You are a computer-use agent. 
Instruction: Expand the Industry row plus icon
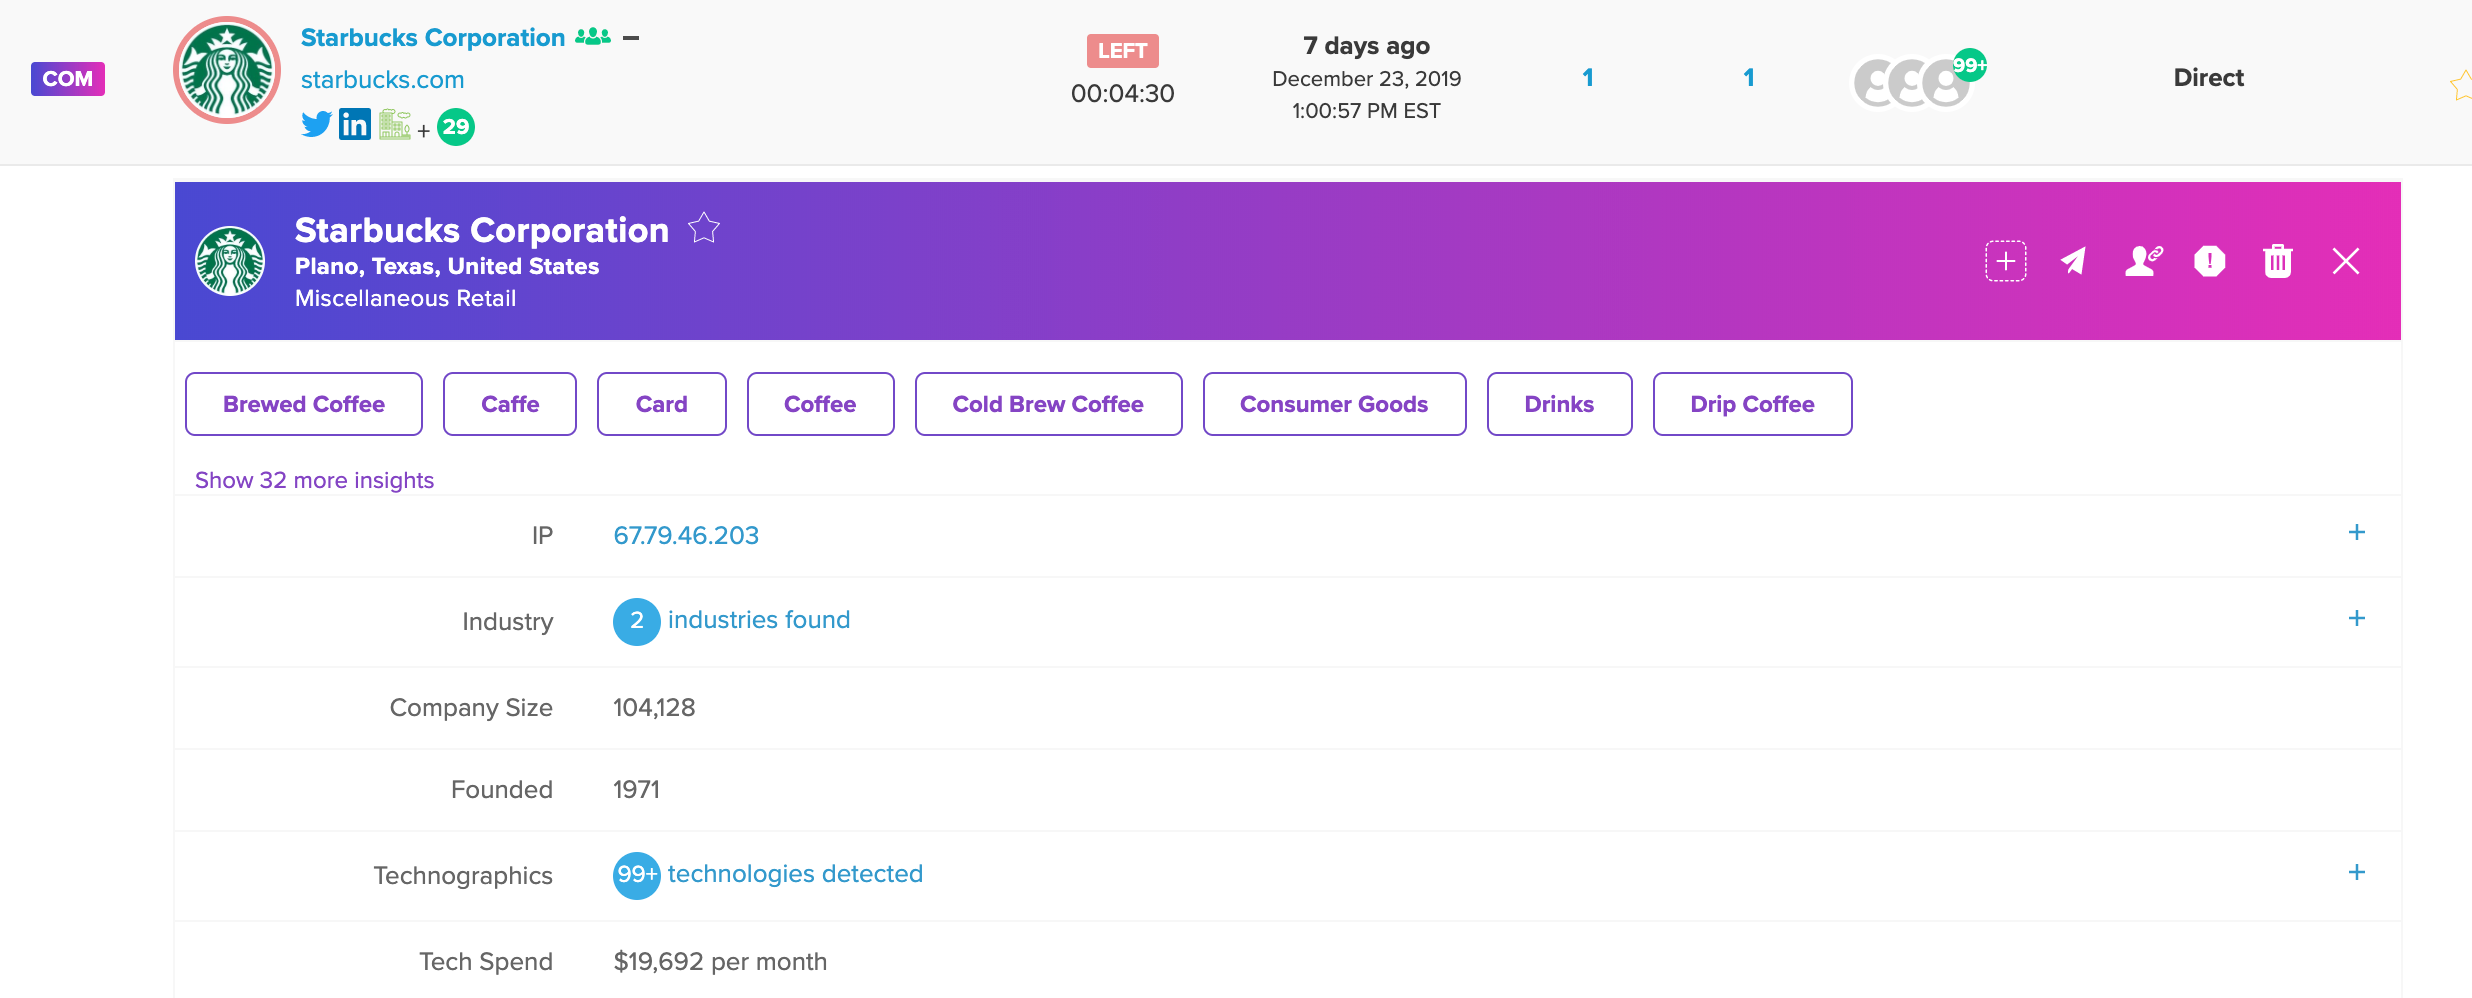2357,618
